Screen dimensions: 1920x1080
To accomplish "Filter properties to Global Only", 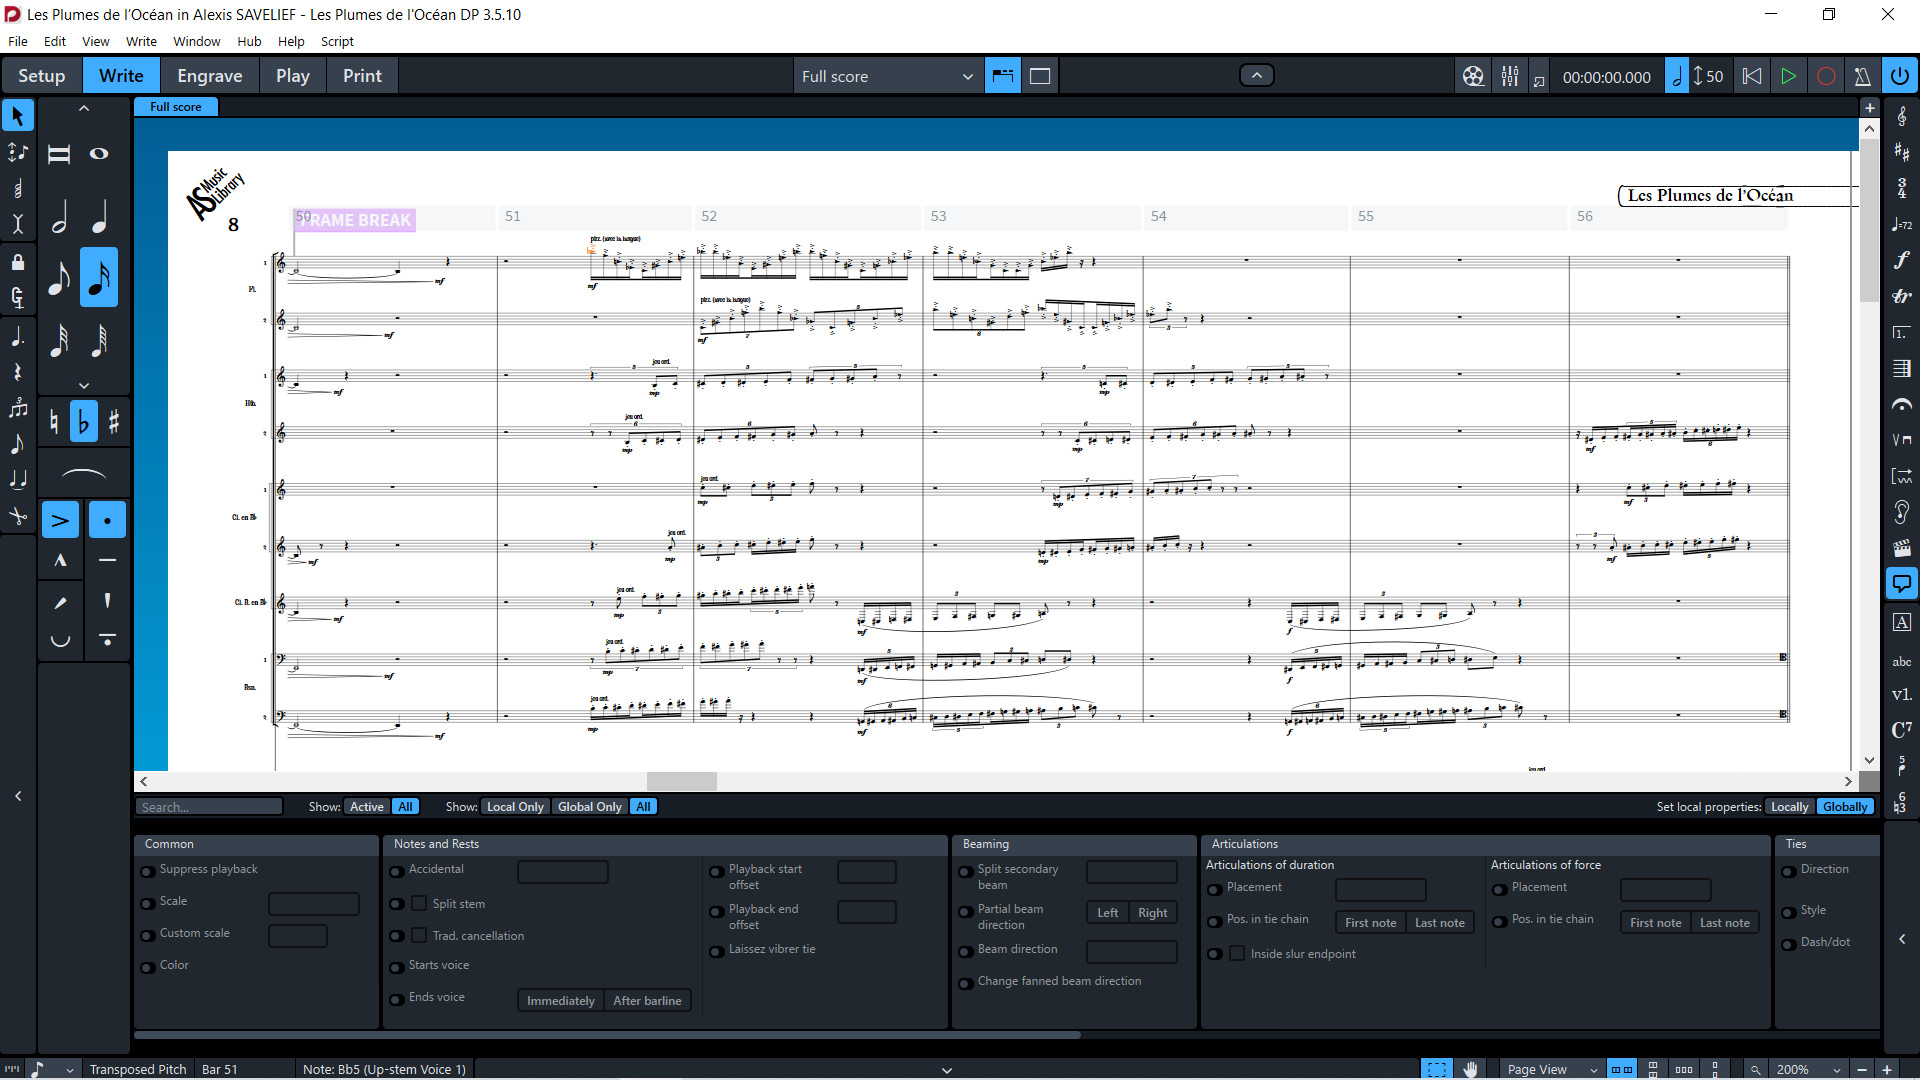I will pyautogui.click(x=590, y=807).
